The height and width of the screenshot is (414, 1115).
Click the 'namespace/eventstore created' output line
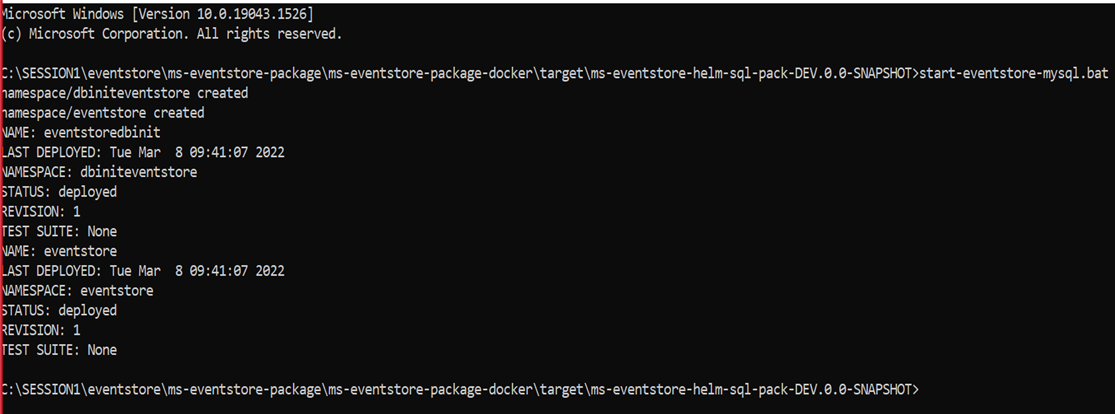click(102, 113)
